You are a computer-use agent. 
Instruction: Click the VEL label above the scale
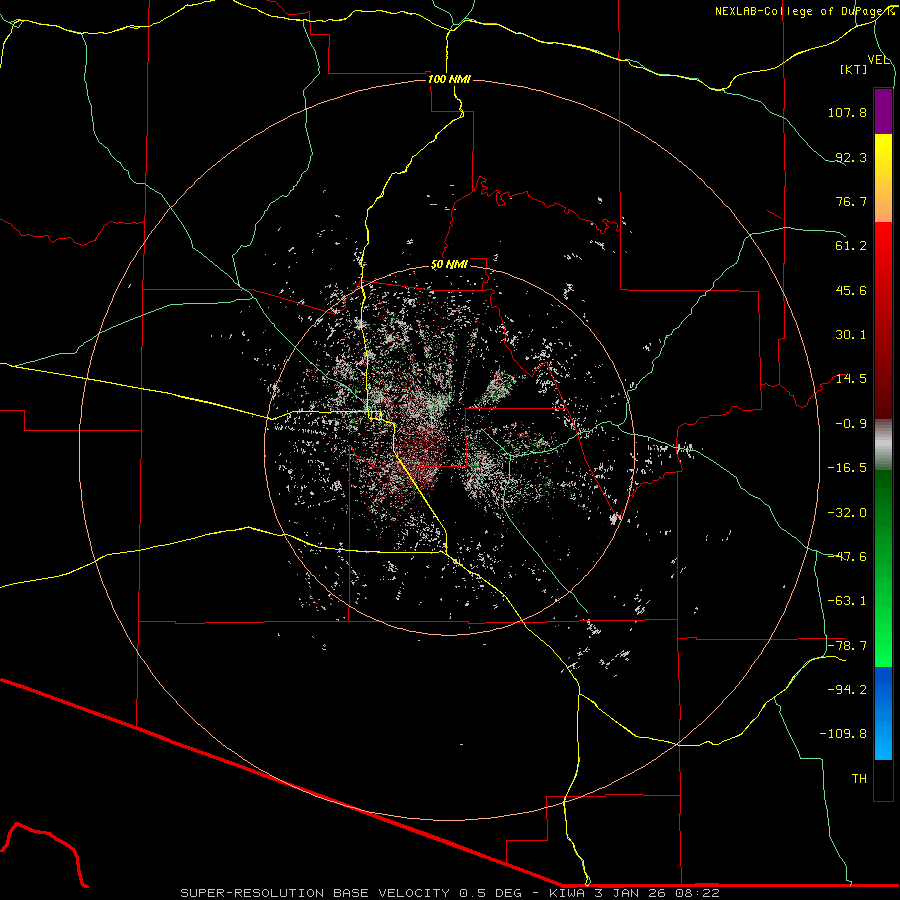pos(879,59)
